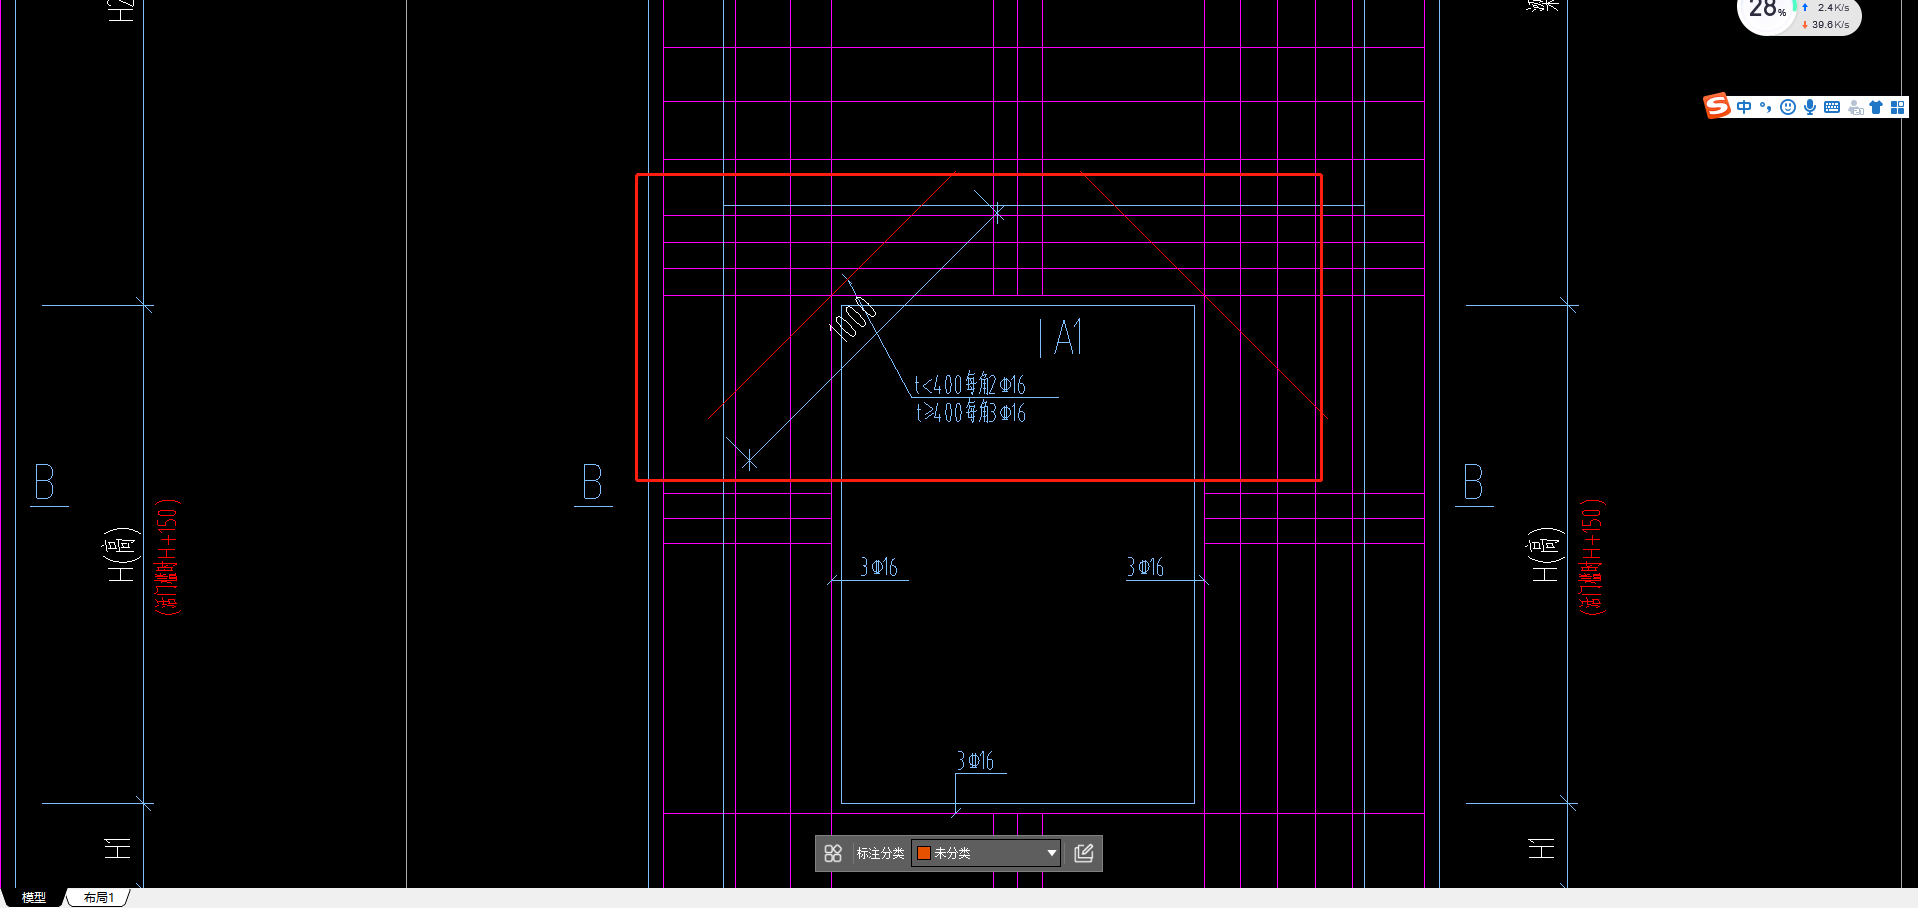Select the far-left B section label

[x=44, y=482]
